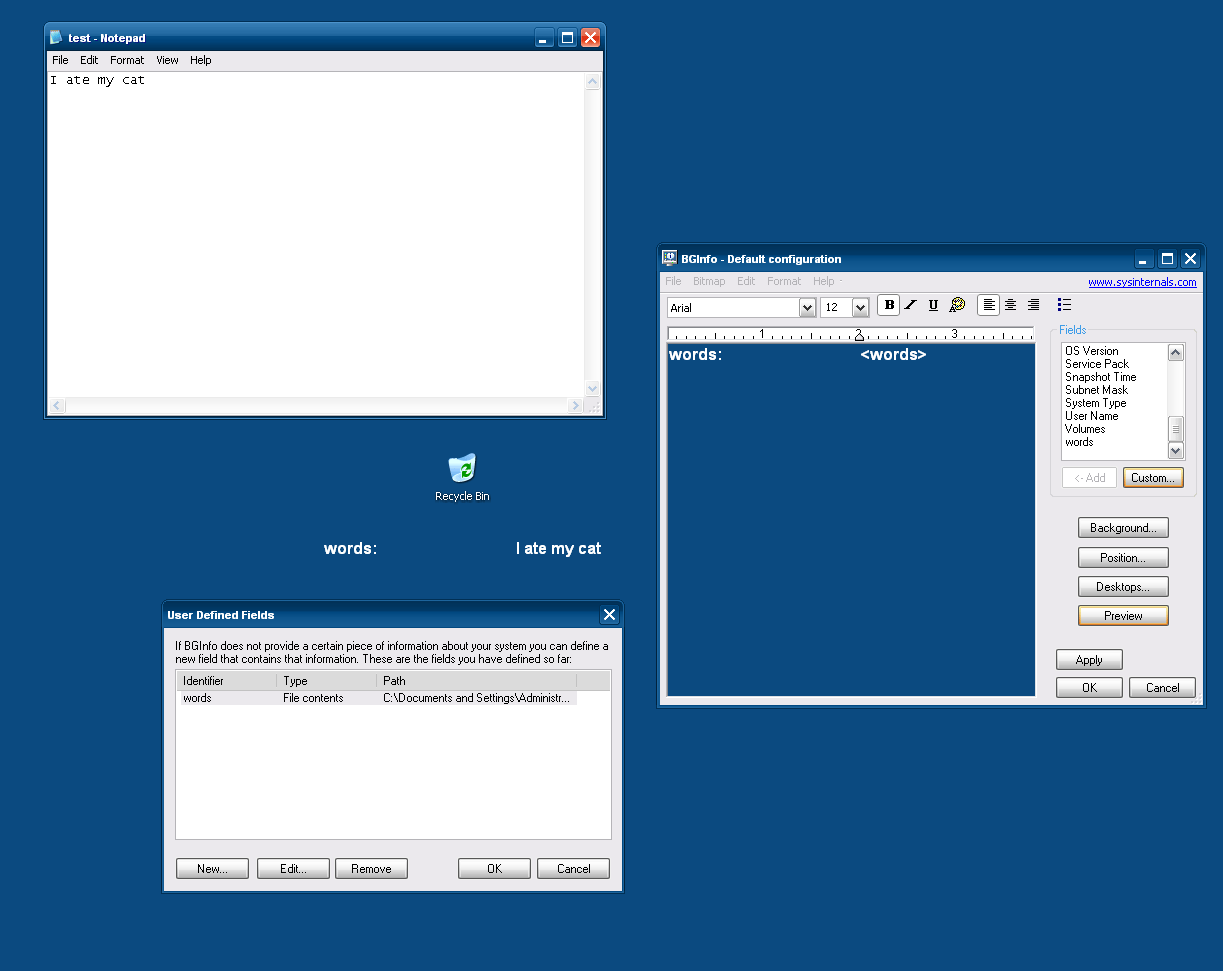Open the Arial font dropdown
Image resolution: width=1223 pixels, height=971 pixels.
click(808, 308)
